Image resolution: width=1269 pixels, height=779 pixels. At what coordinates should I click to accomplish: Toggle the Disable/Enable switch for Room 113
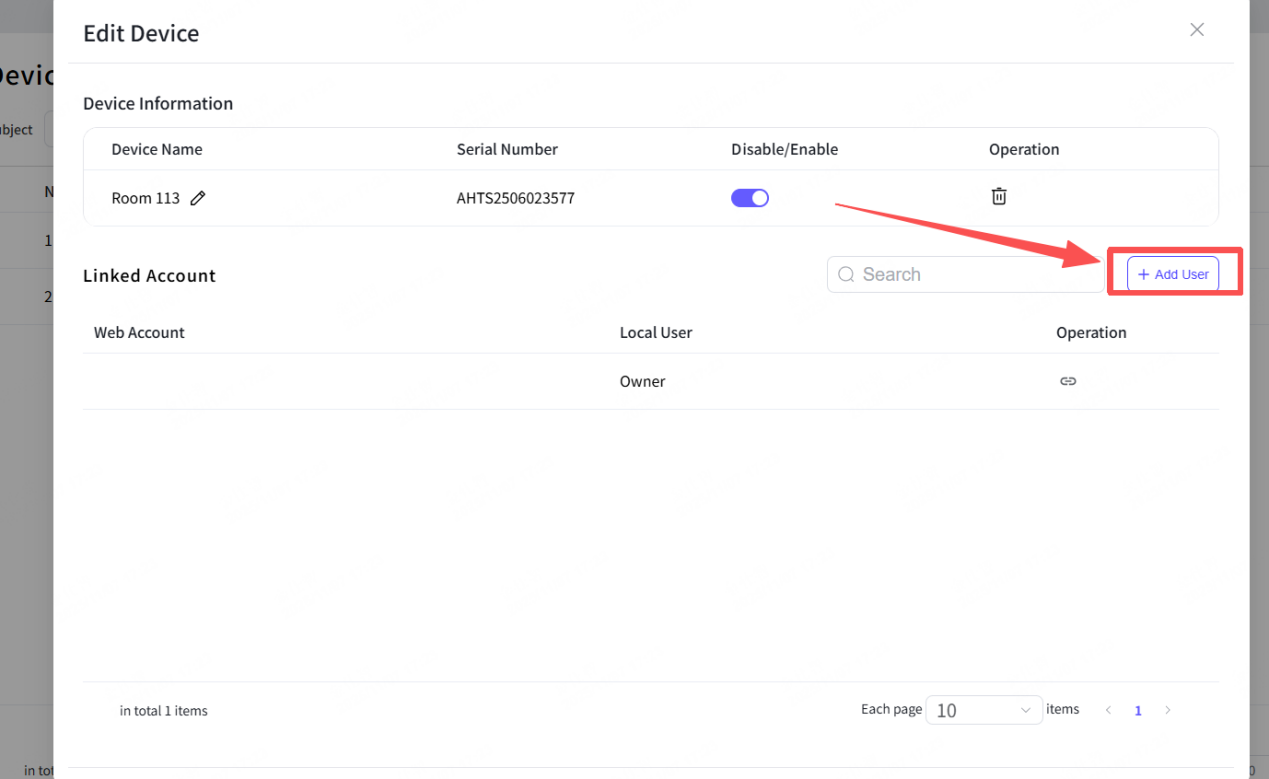click(750, 198)
